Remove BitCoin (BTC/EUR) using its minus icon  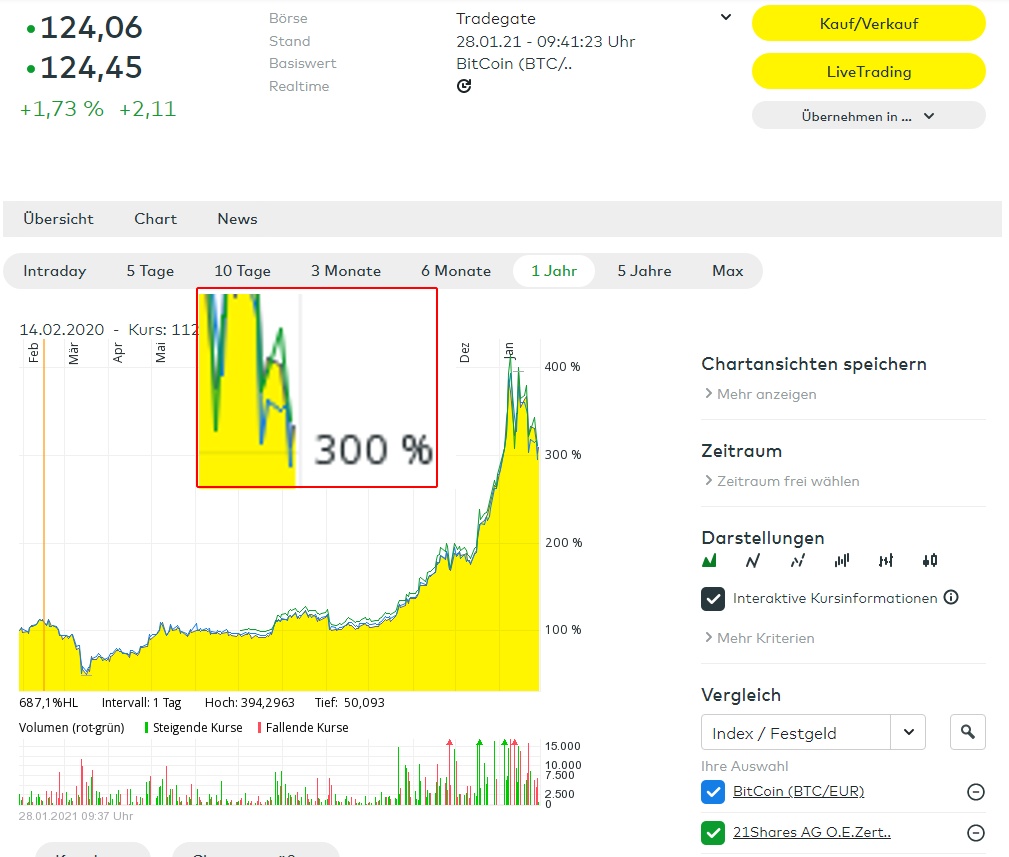pyautogui.click(x=974, y=791)
